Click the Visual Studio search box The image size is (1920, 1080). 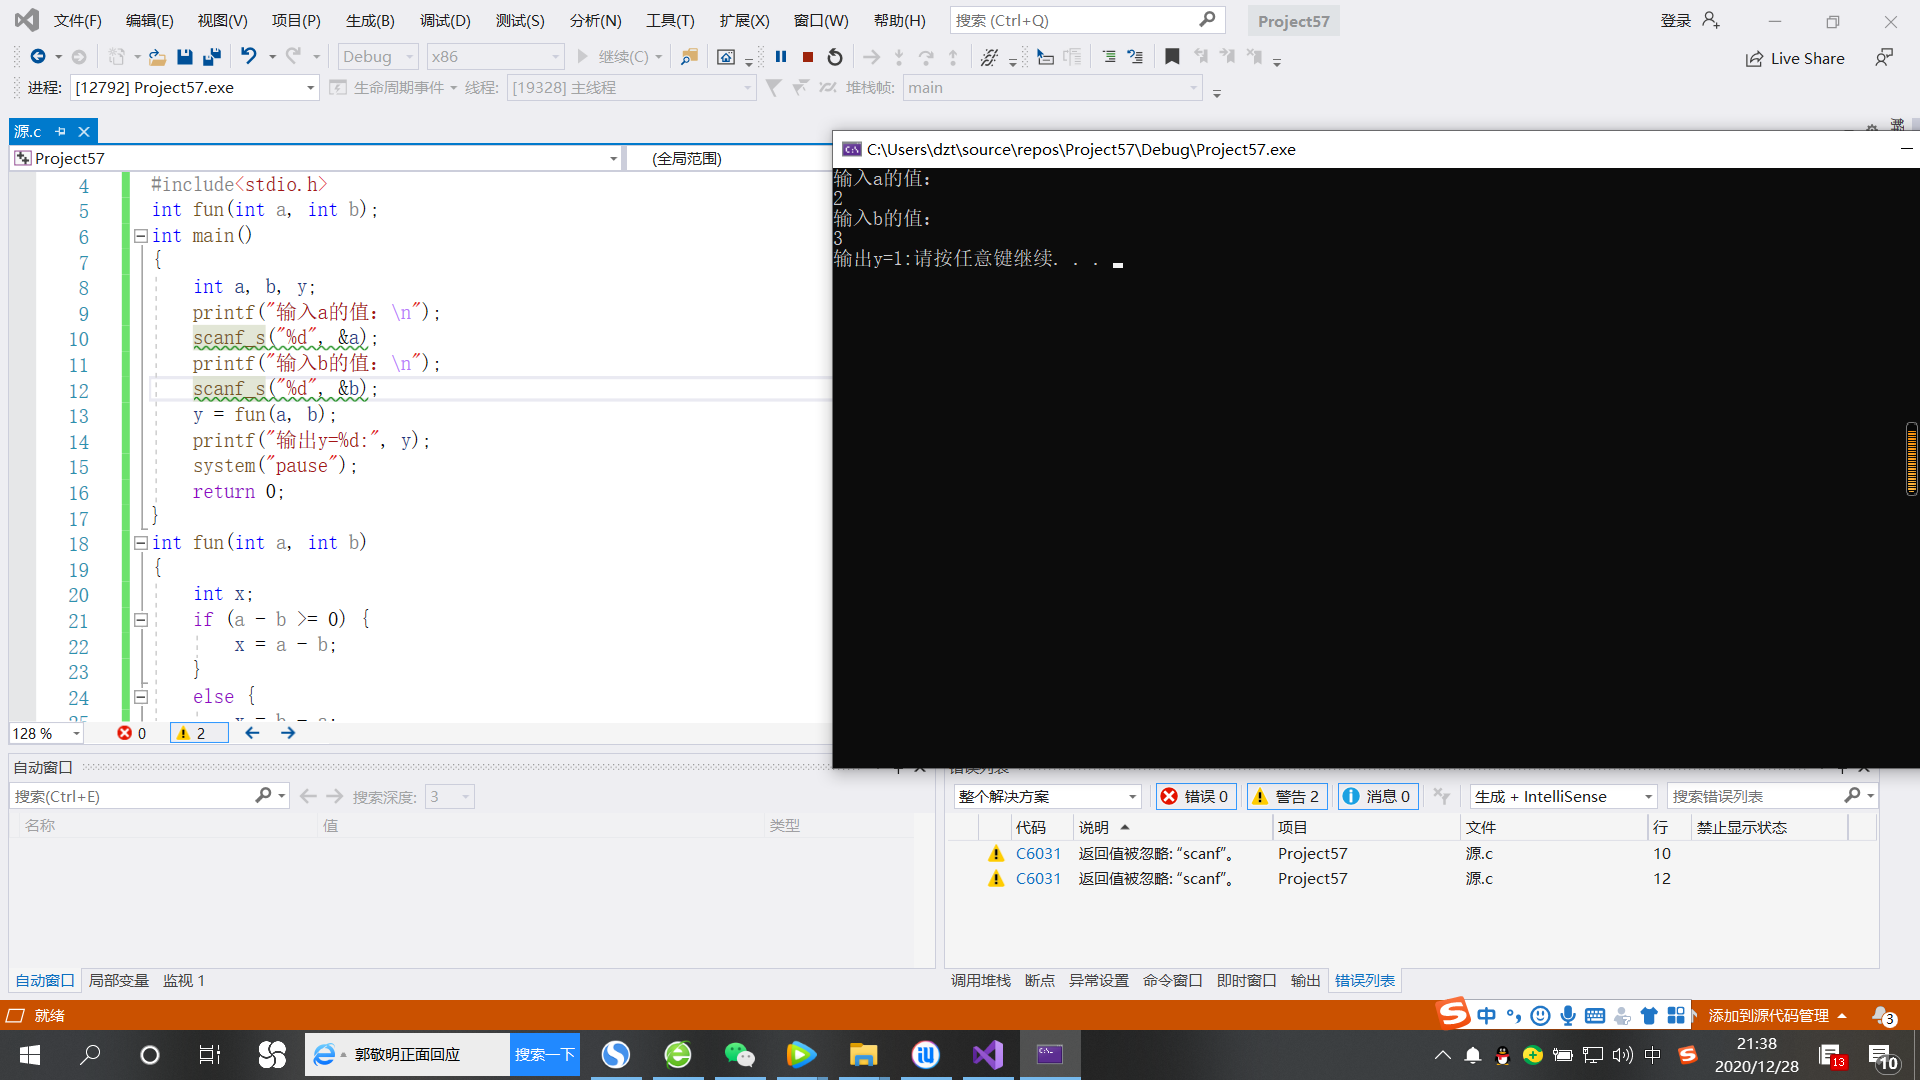1075,20
